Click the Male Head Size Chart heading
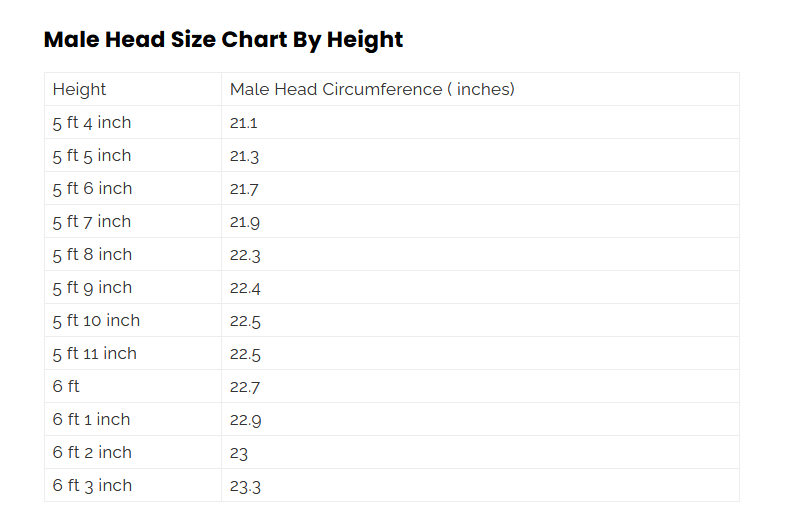786x515 pixels. point(223,40)
